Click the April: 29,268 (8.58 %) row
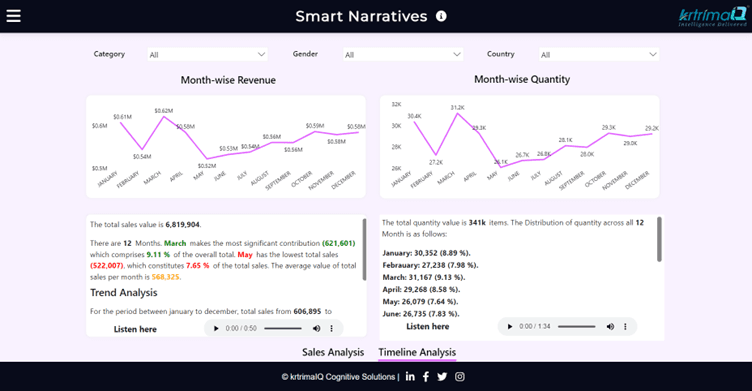Screen dimensions: 752x391 tap(421, 290)
